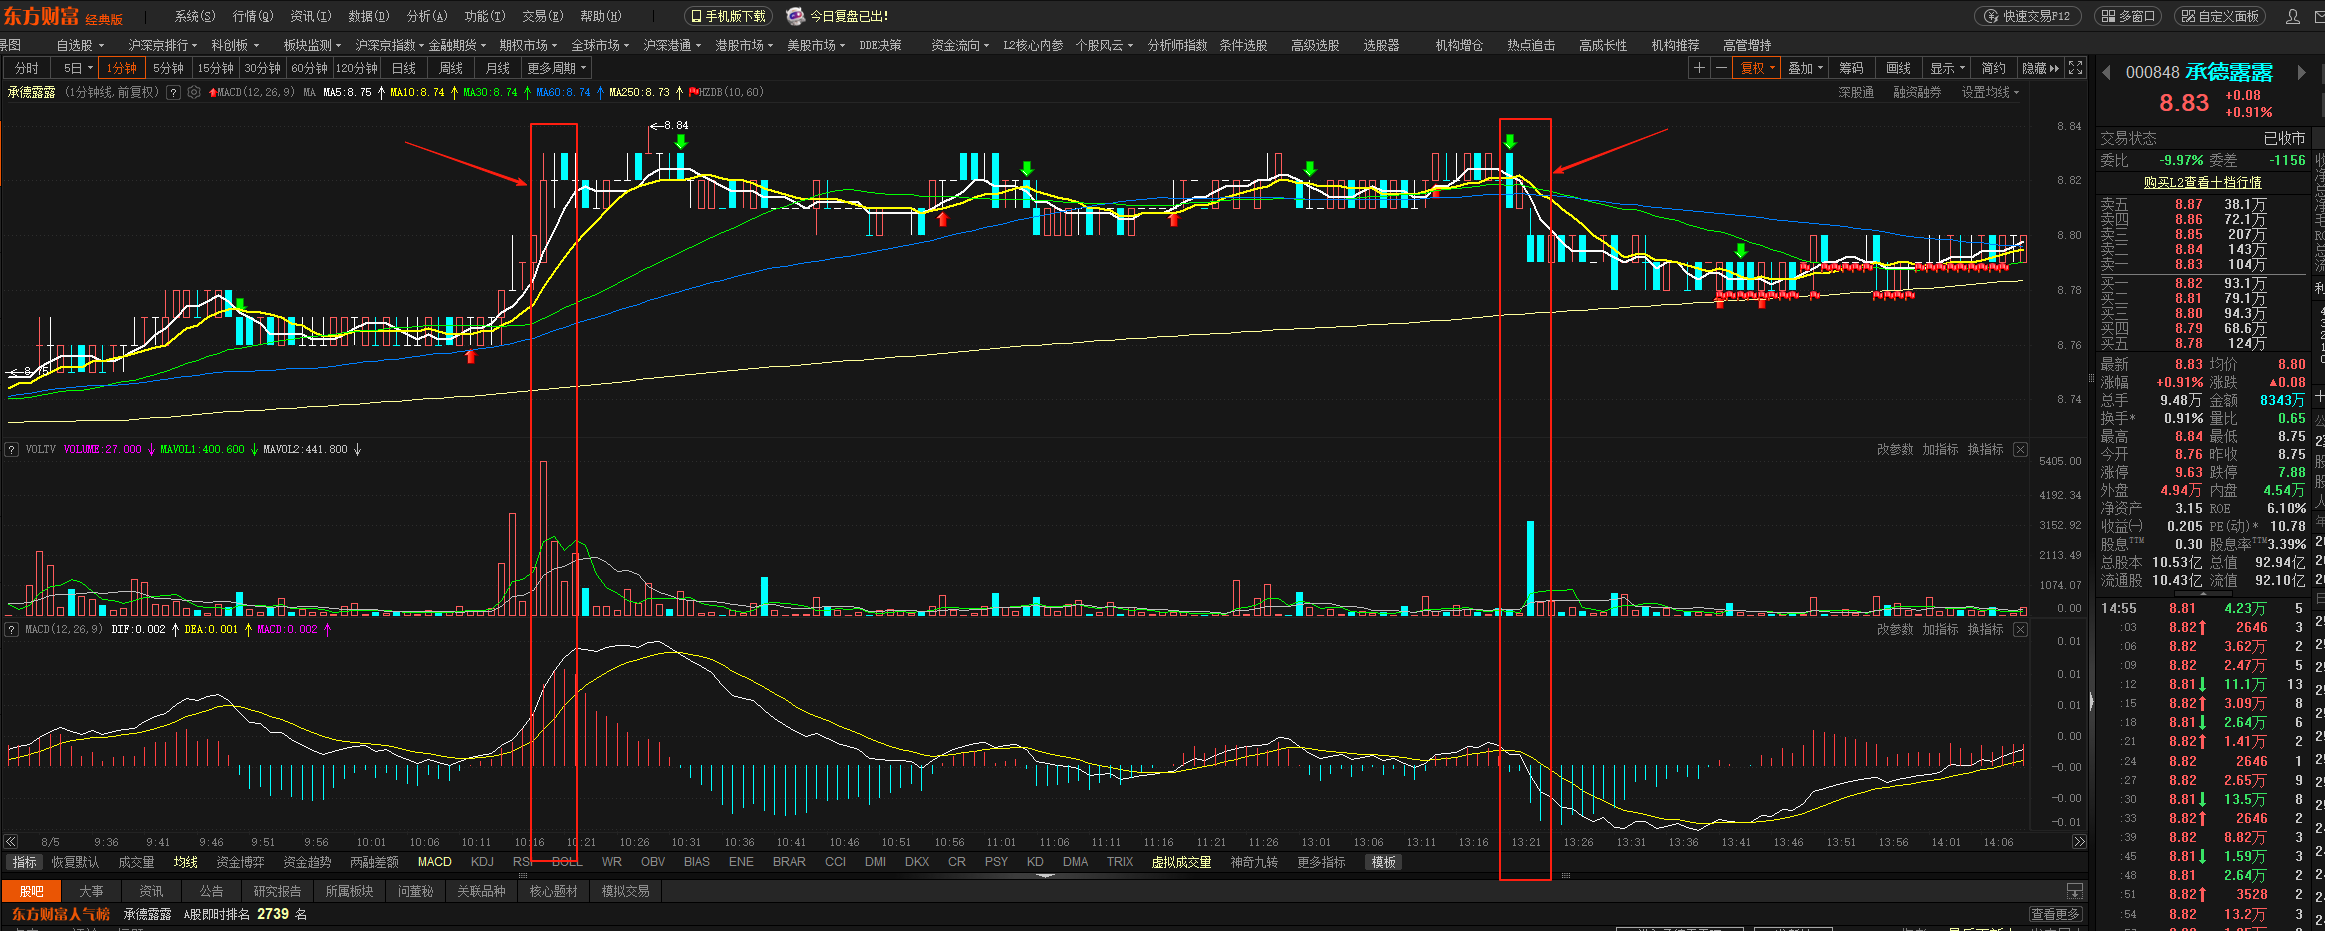
Task: Click the mobile version download (手机版下载) button
Action: pyautogui.click(x=728, y=16)
